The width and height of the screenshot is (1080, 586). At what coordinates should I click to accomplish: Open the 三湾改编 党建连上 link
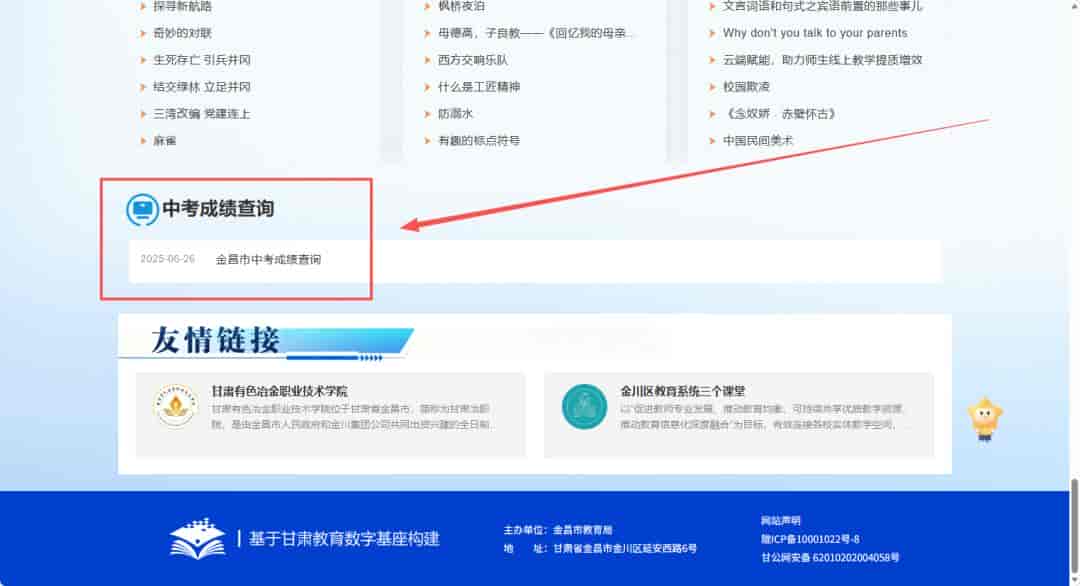(x=202, y=114)
